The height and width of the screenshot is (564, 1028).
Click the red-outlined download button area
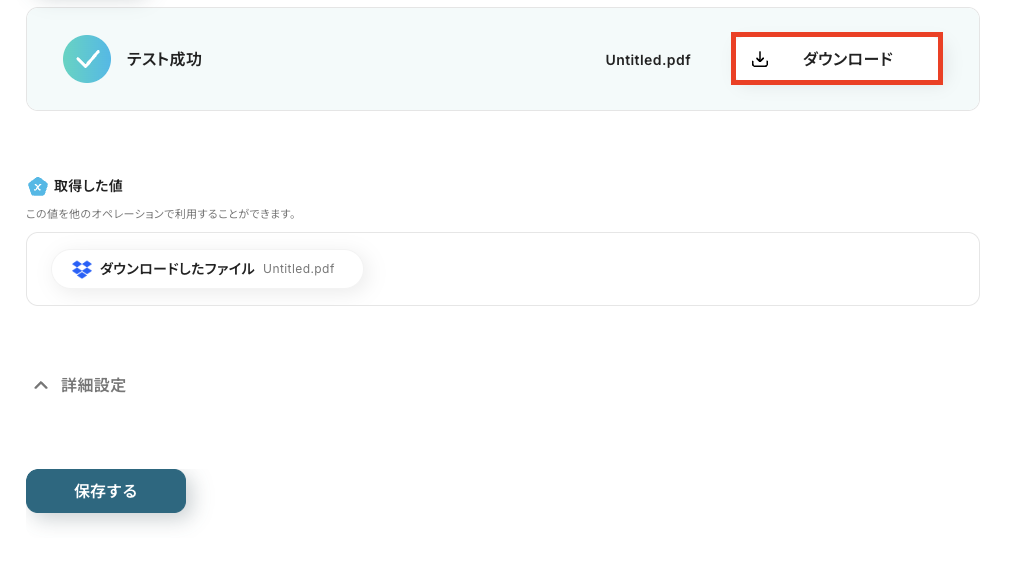tap(837, 59)
